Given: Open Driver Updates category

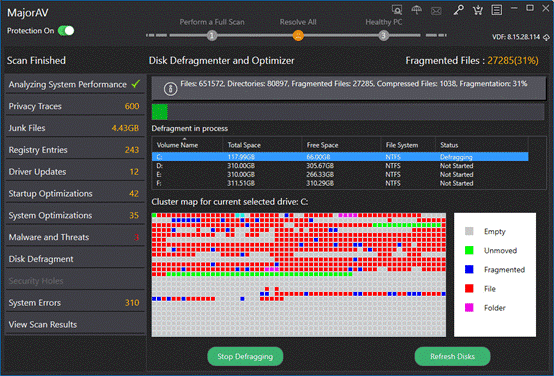Looking at the screenshot, I should point(75,172).
